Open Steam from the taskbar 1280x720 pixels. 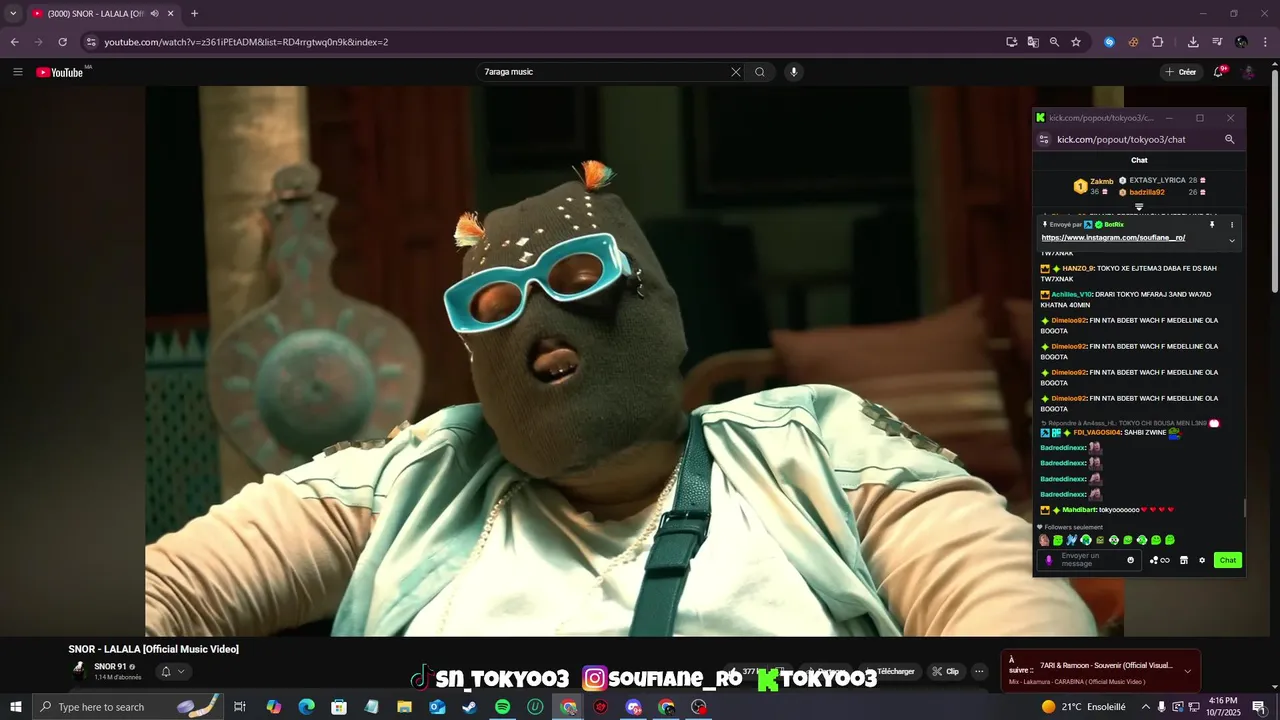(x=469, y=707)
